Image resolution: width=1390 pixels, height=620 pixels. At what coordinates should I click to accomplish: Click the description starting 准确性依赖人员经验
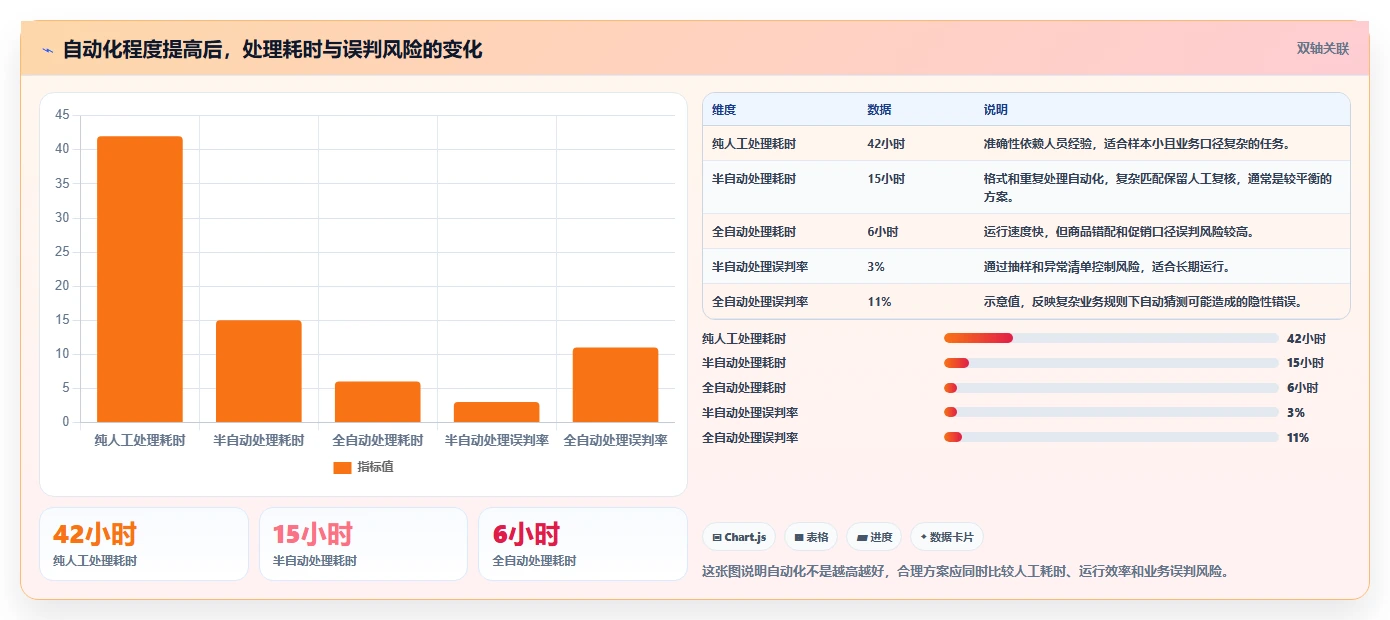[1140, 144]
